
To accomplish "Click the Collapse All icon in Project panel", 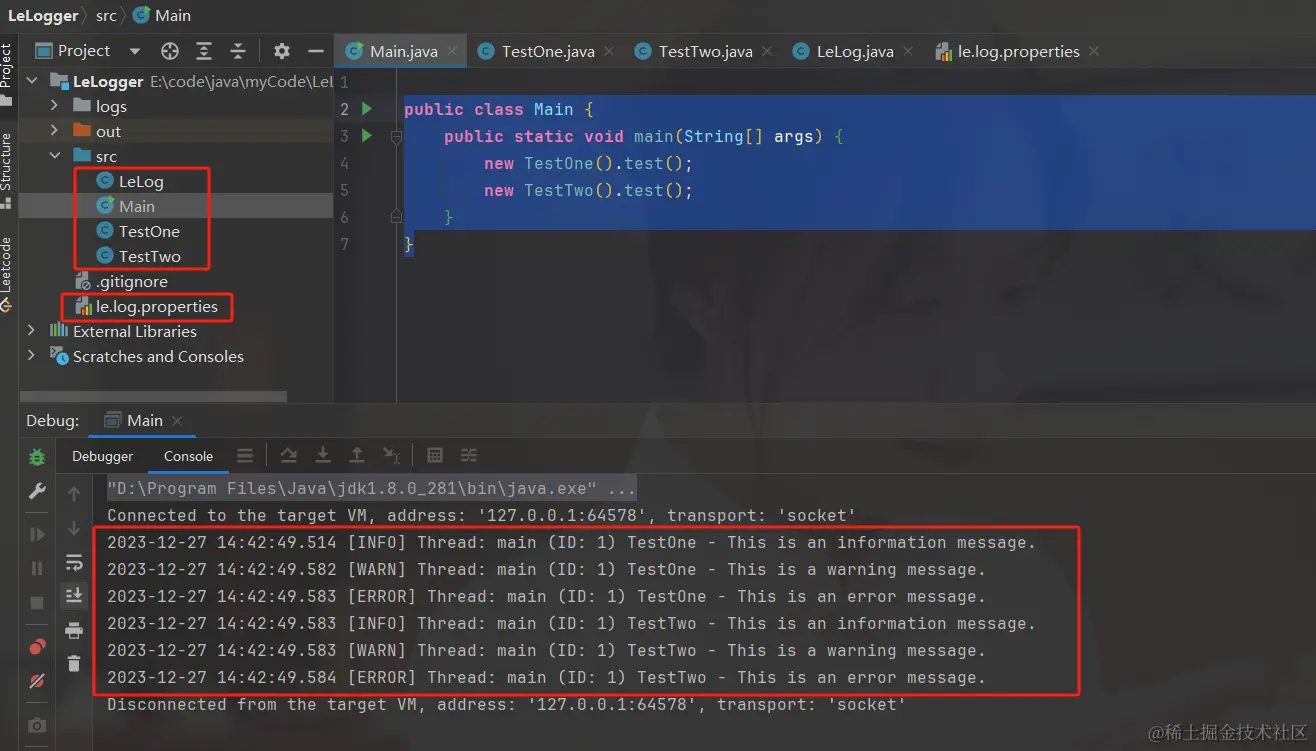I will (238, 51).
